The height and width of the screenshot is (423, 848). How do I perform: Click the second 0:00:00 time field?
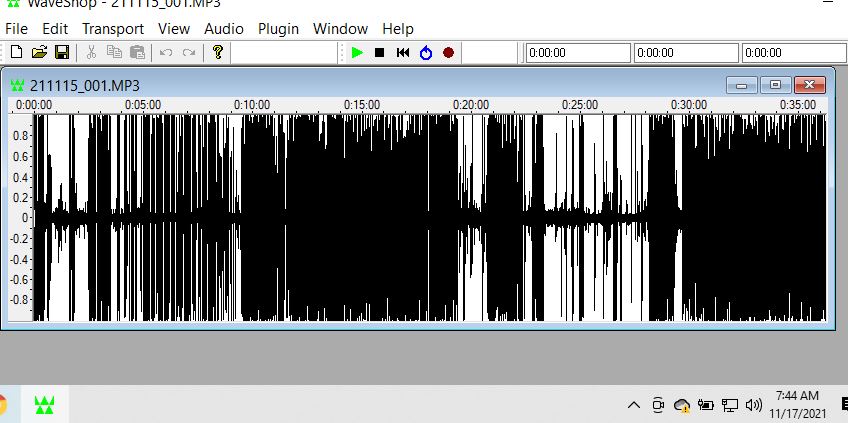pyautogui.click(x=686, y=53)
